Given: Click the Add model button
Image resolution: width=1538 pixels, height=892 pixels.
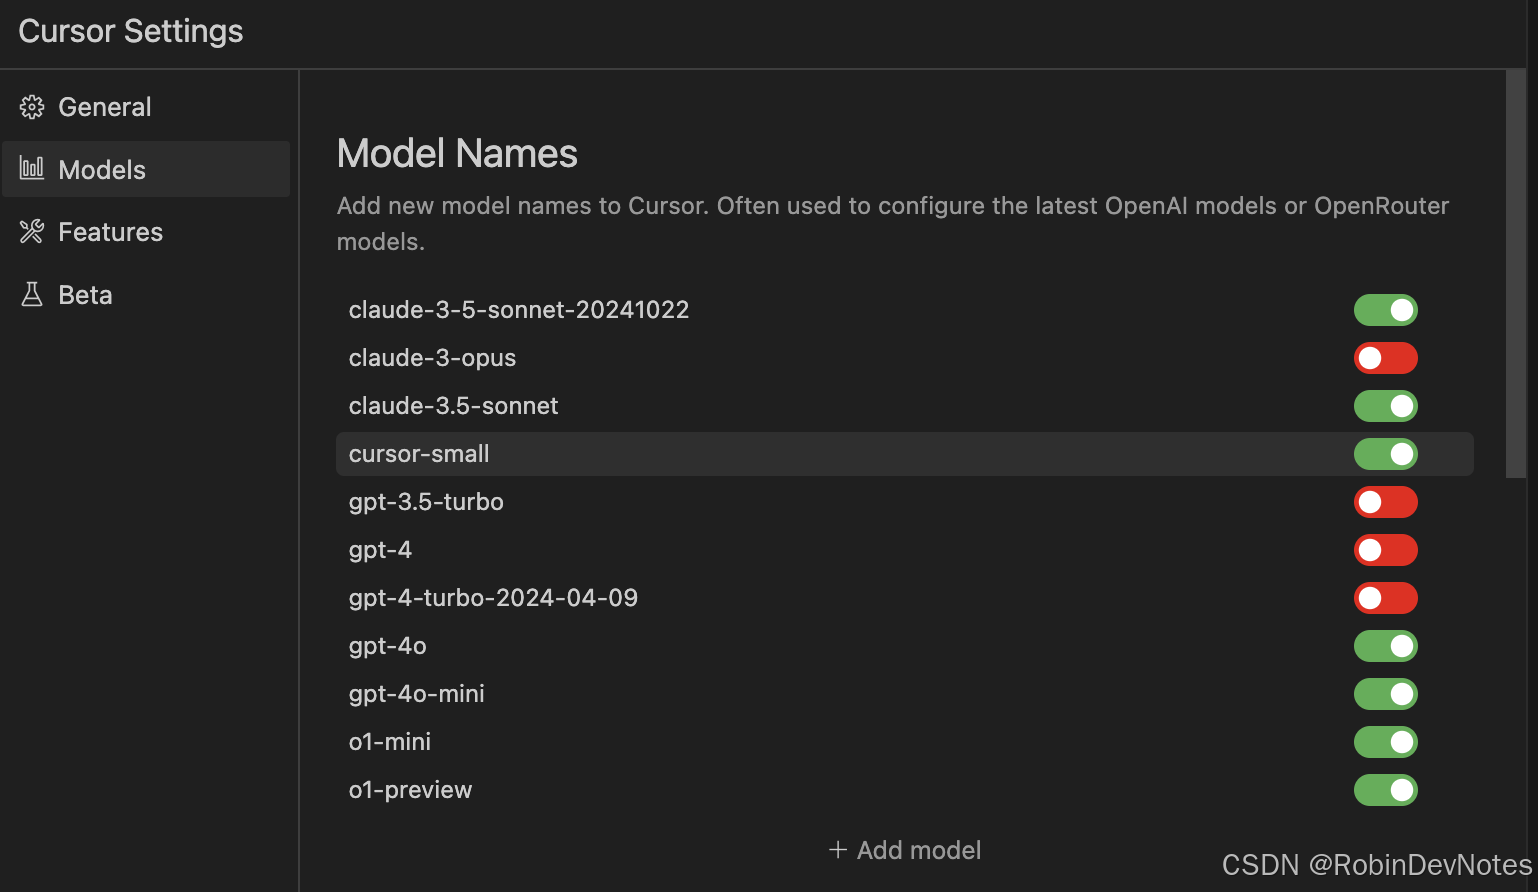Looking at the screenshot, I should coord(906,850).
